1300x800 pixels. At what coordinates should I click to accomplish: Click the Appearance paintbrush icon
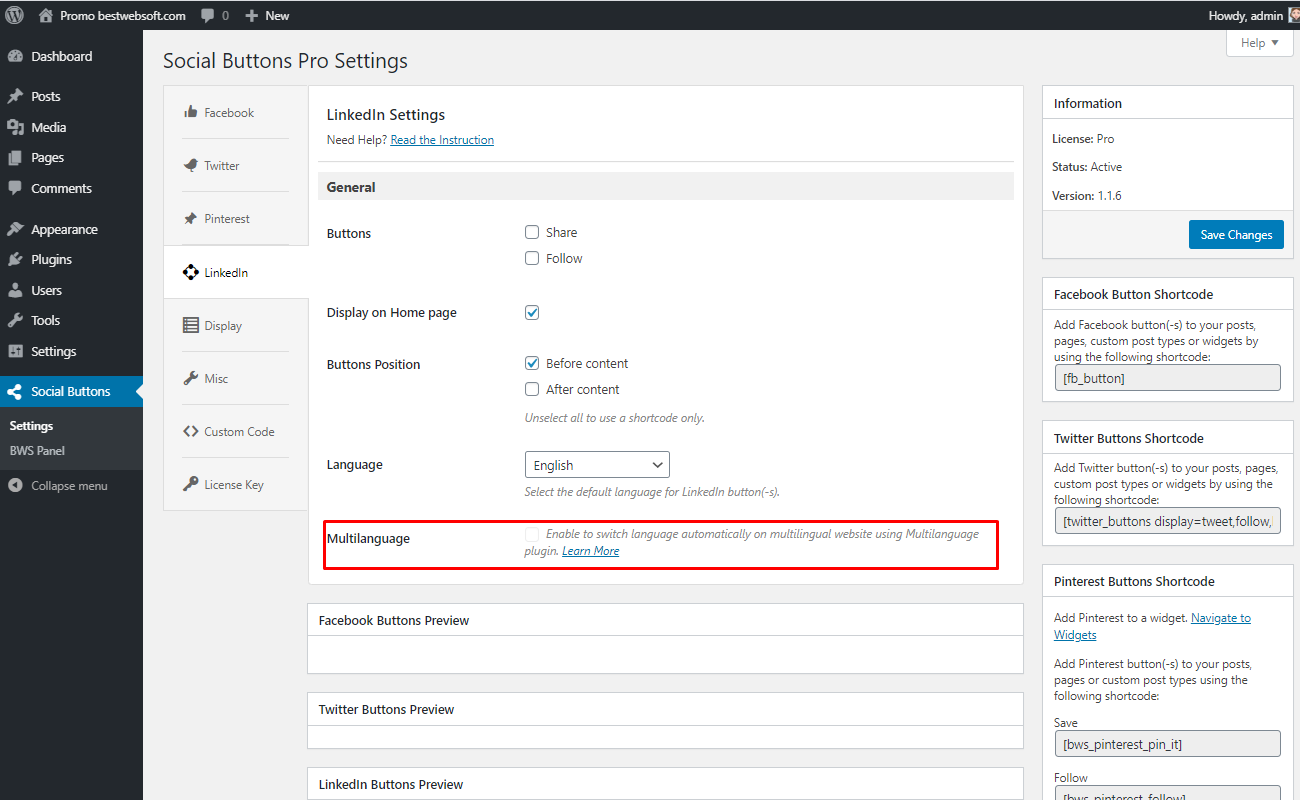pyautogui.click(x=15, y=229)
